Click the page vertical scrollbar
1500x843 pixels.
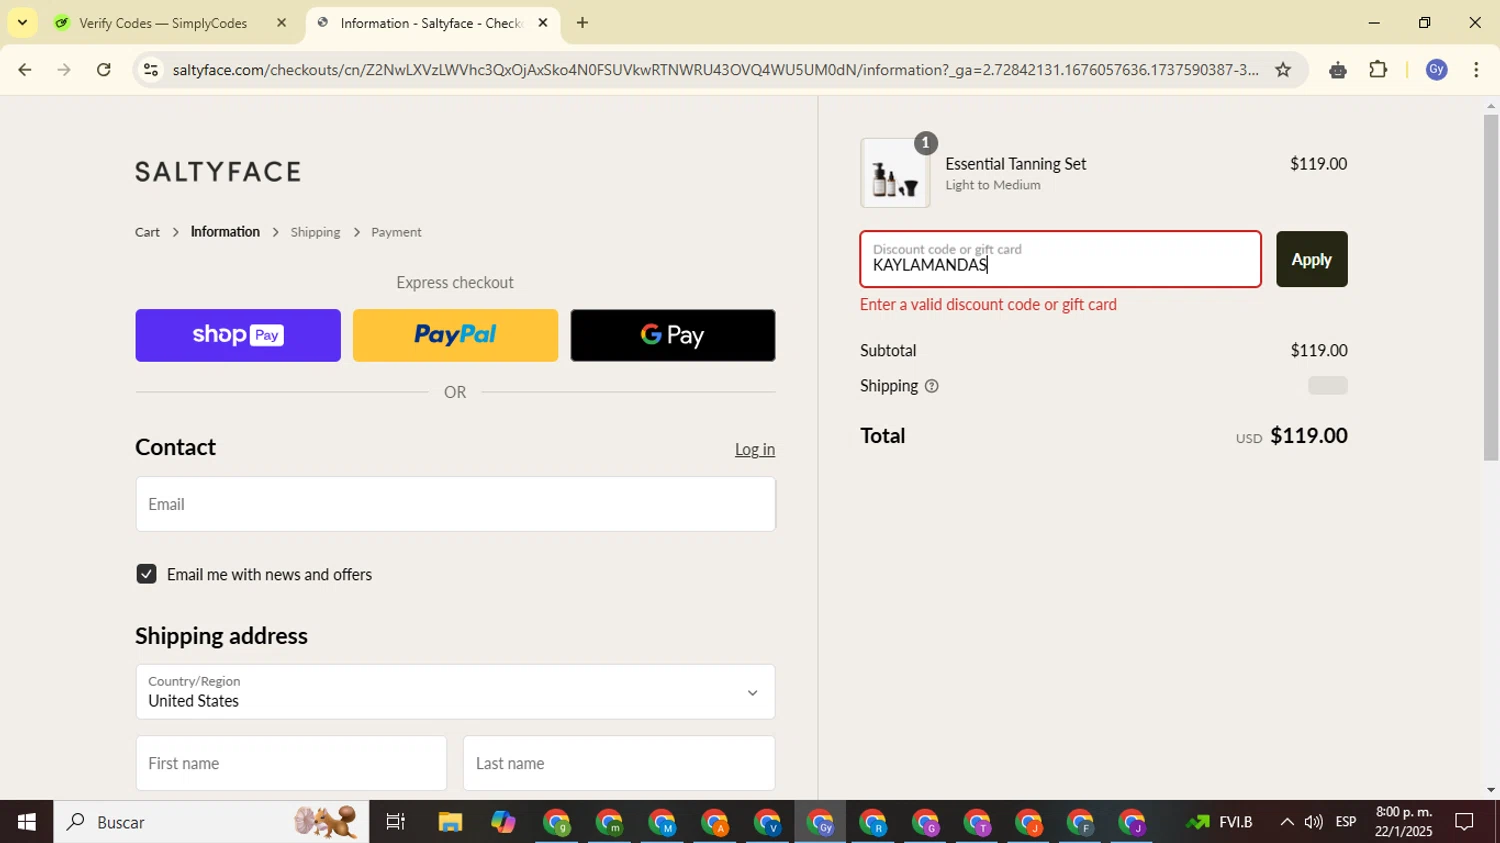click(1491, 287)
